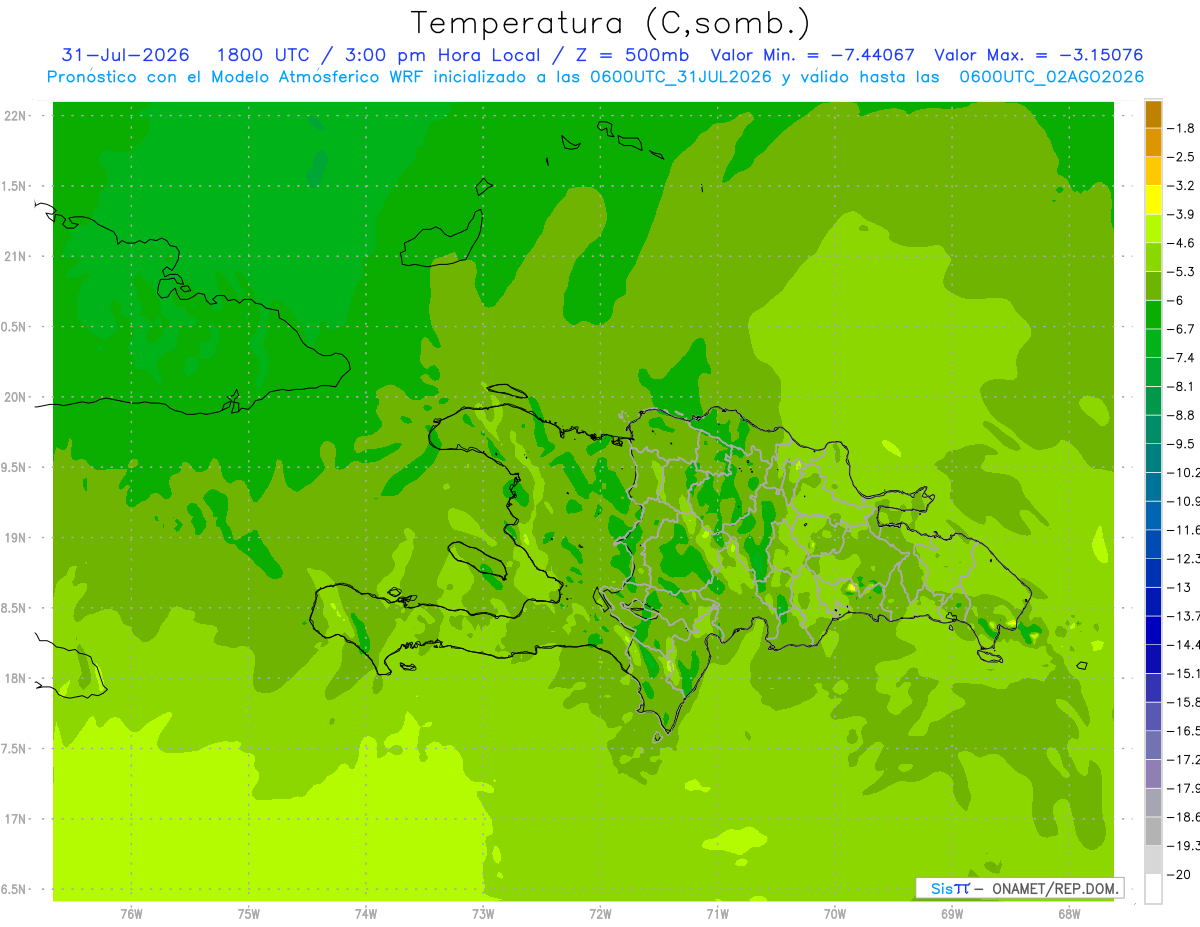Viewport: 1200px width, 927px height.
Task: Click the '68W' longitude axis label
Action: click(1069, 914)
